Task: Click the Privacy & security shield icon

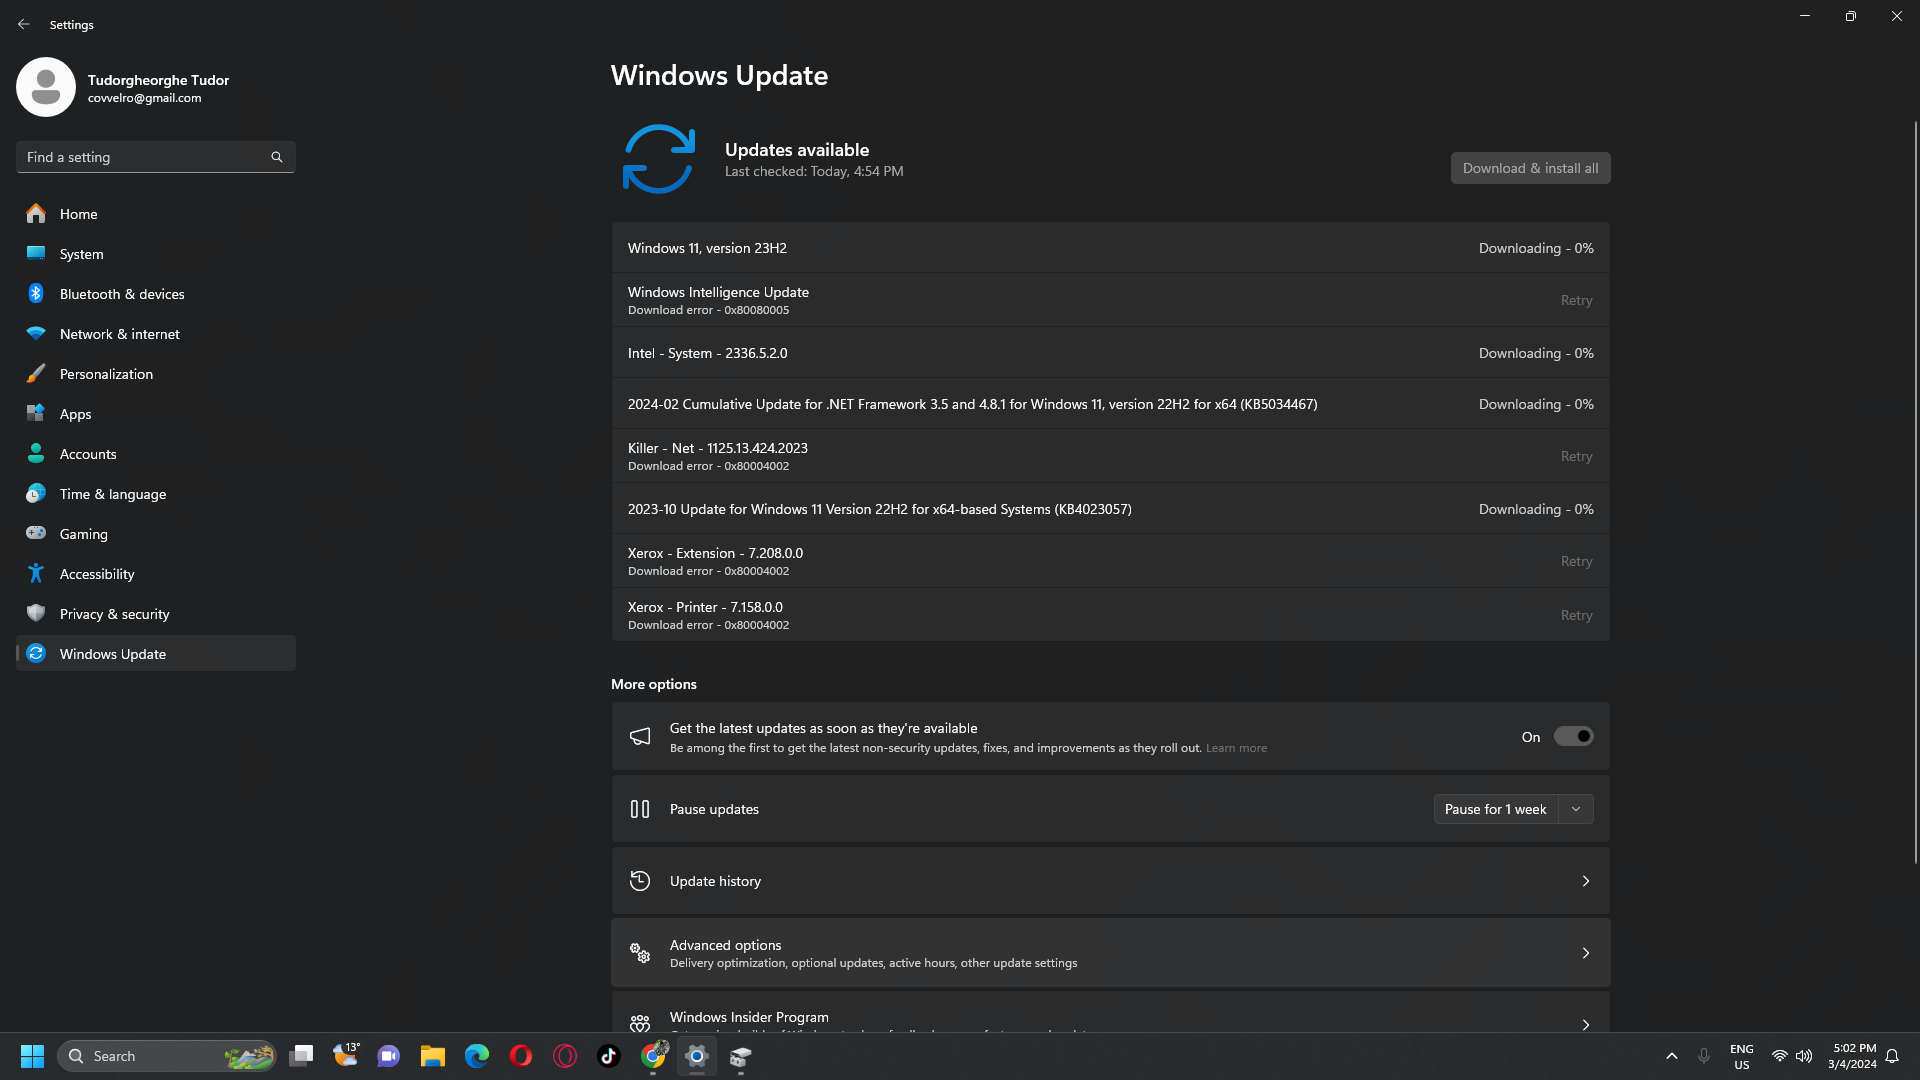Action: tap(35, 613)
